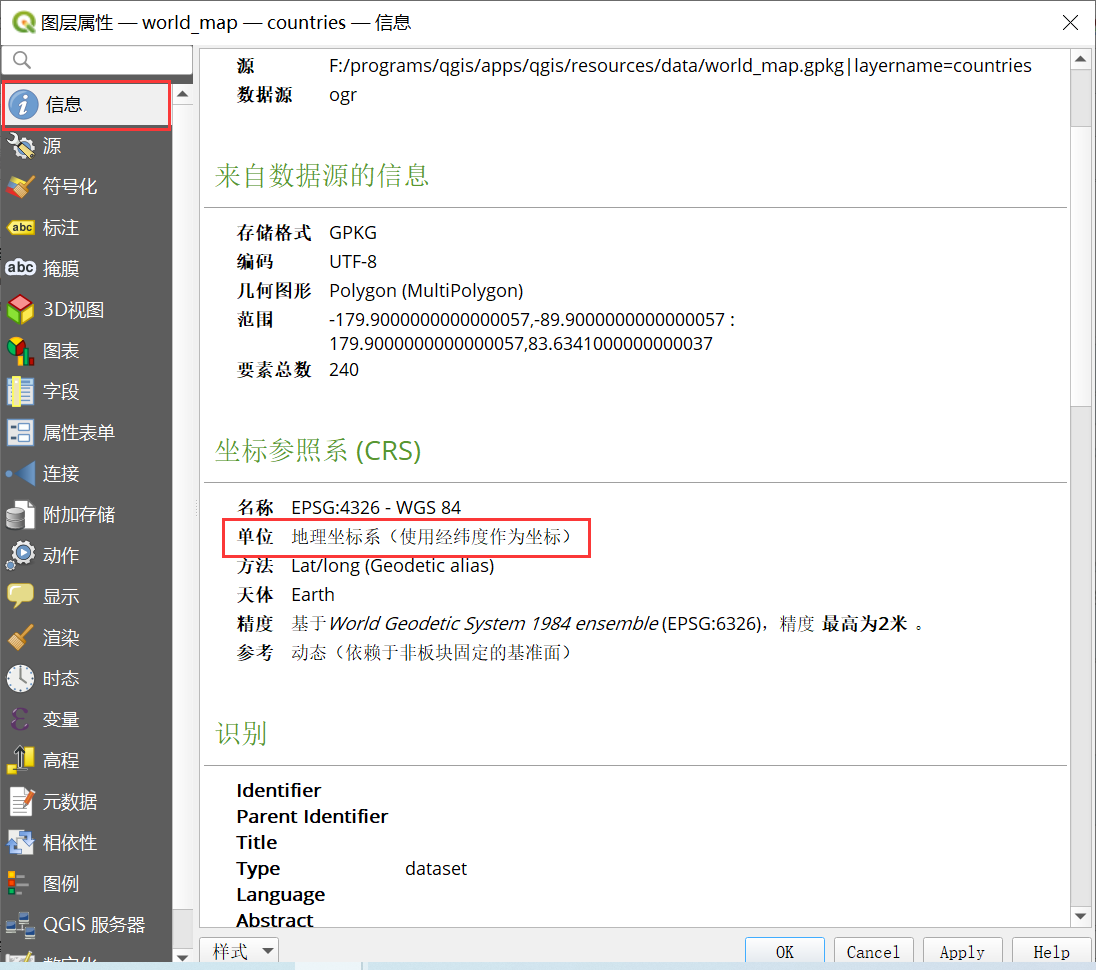Screen dimensions: 1096x970
Task: Click the 'World Geodetic System 1984 ensemble' text
Action: [493, 623]
